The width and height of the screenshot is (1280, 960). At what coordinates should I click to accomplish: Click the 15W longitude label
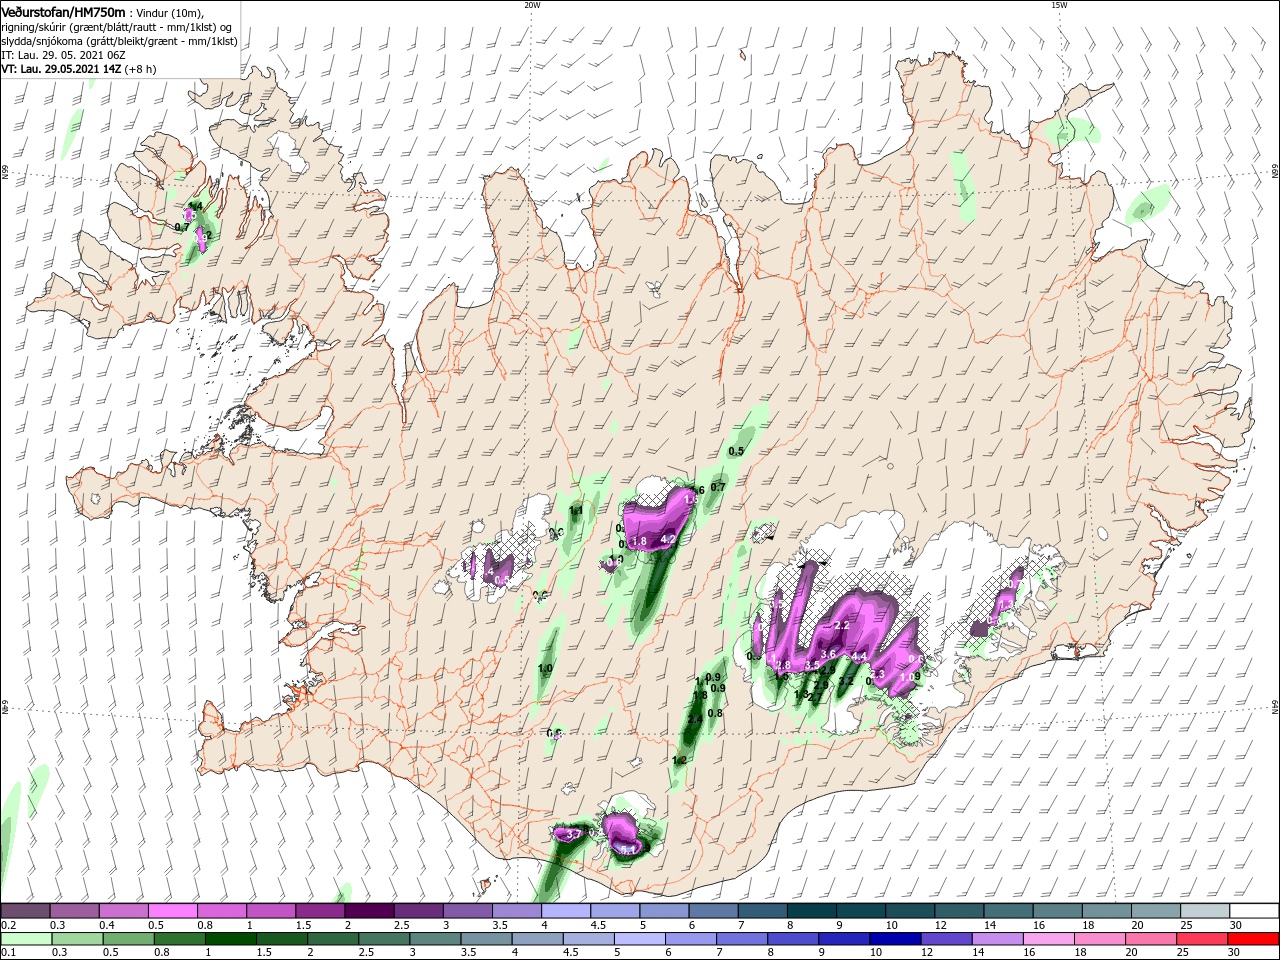(x=1058, y=5)
